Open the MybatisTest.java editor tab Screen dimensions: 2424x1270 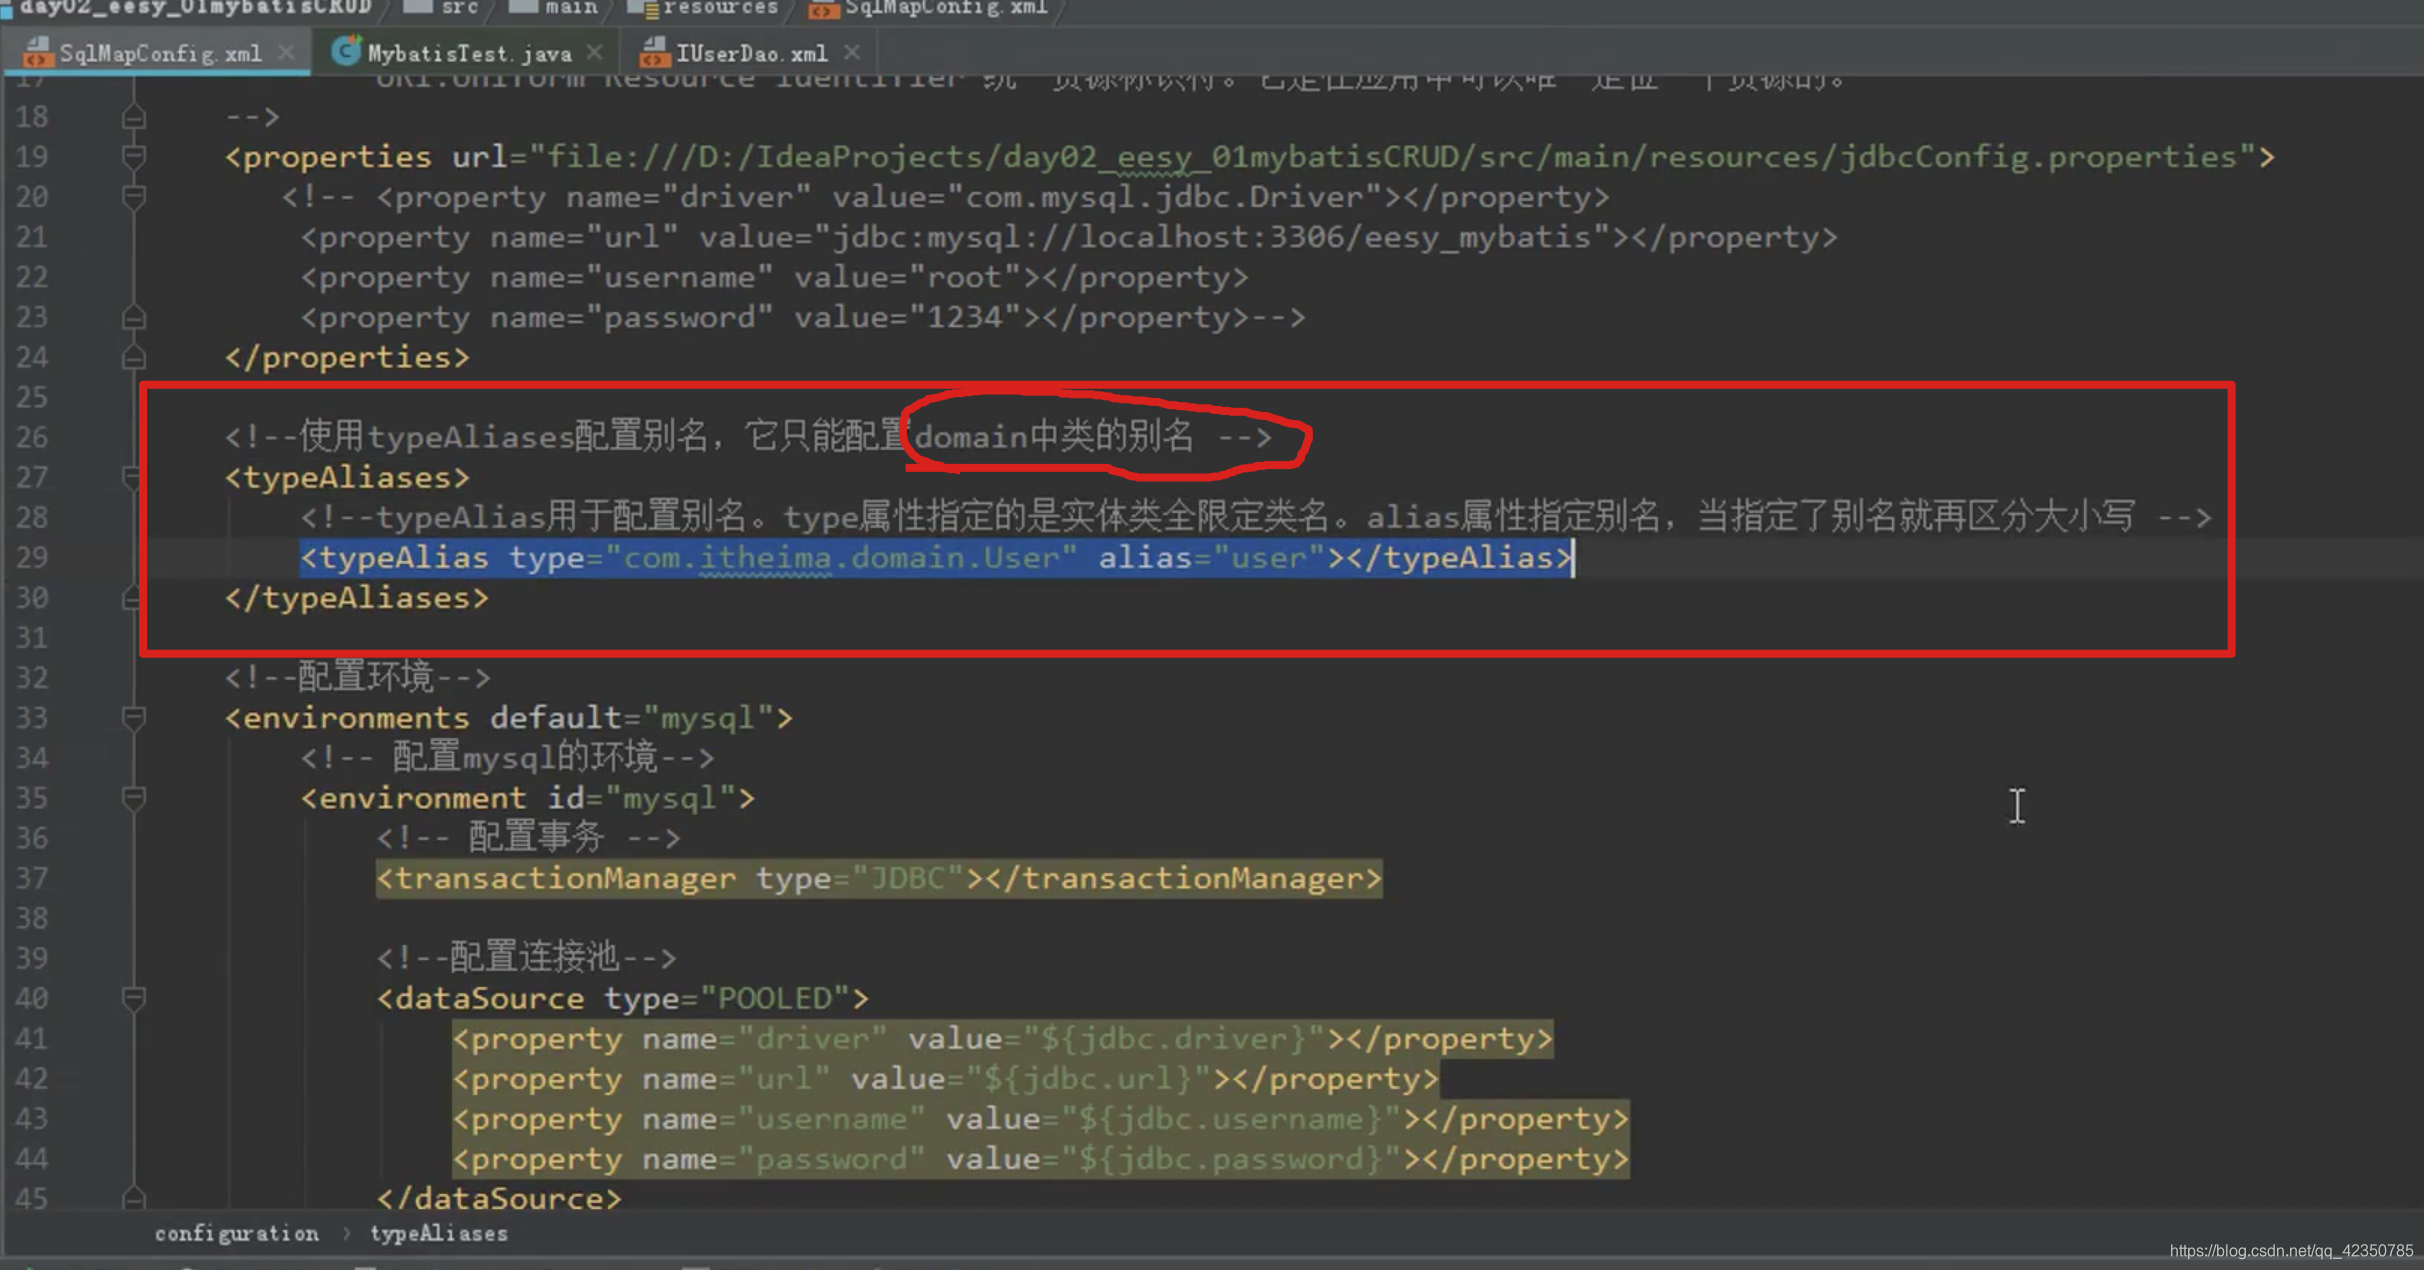(x=469, y=53)
